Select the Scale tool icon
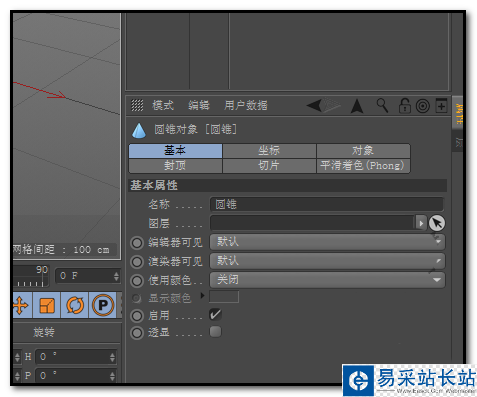Screen dimensions: 477x397 [x=47, y=305]
